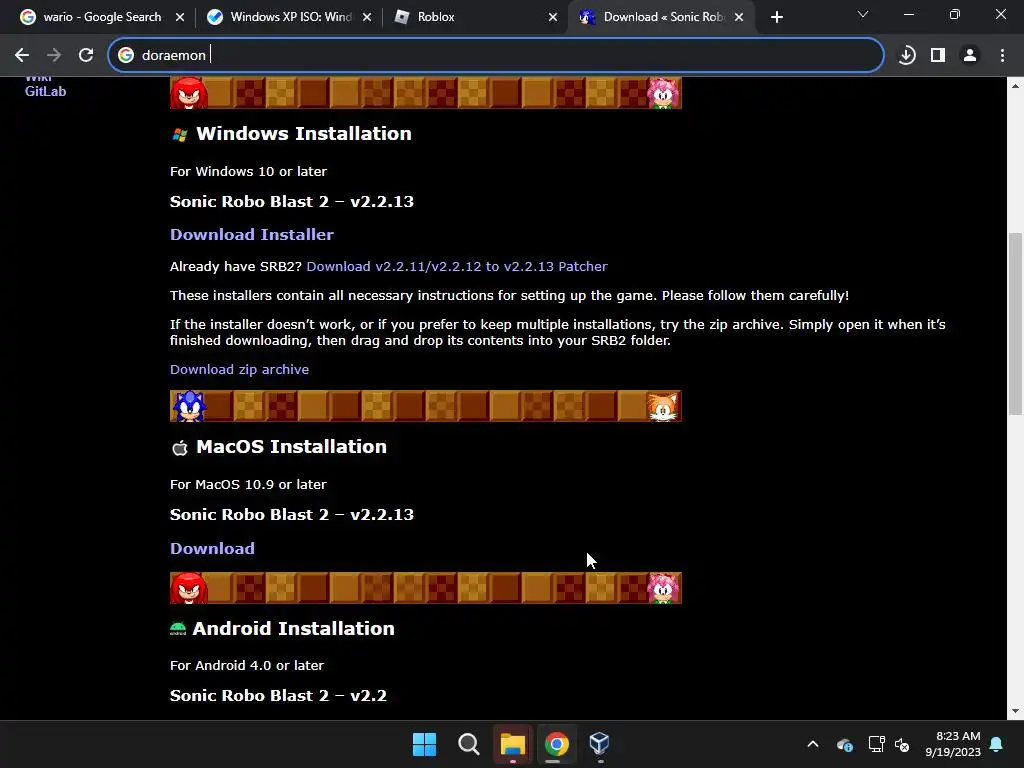Click the MacOS Download link
1024x768 pixels.
tap(212, 549)
